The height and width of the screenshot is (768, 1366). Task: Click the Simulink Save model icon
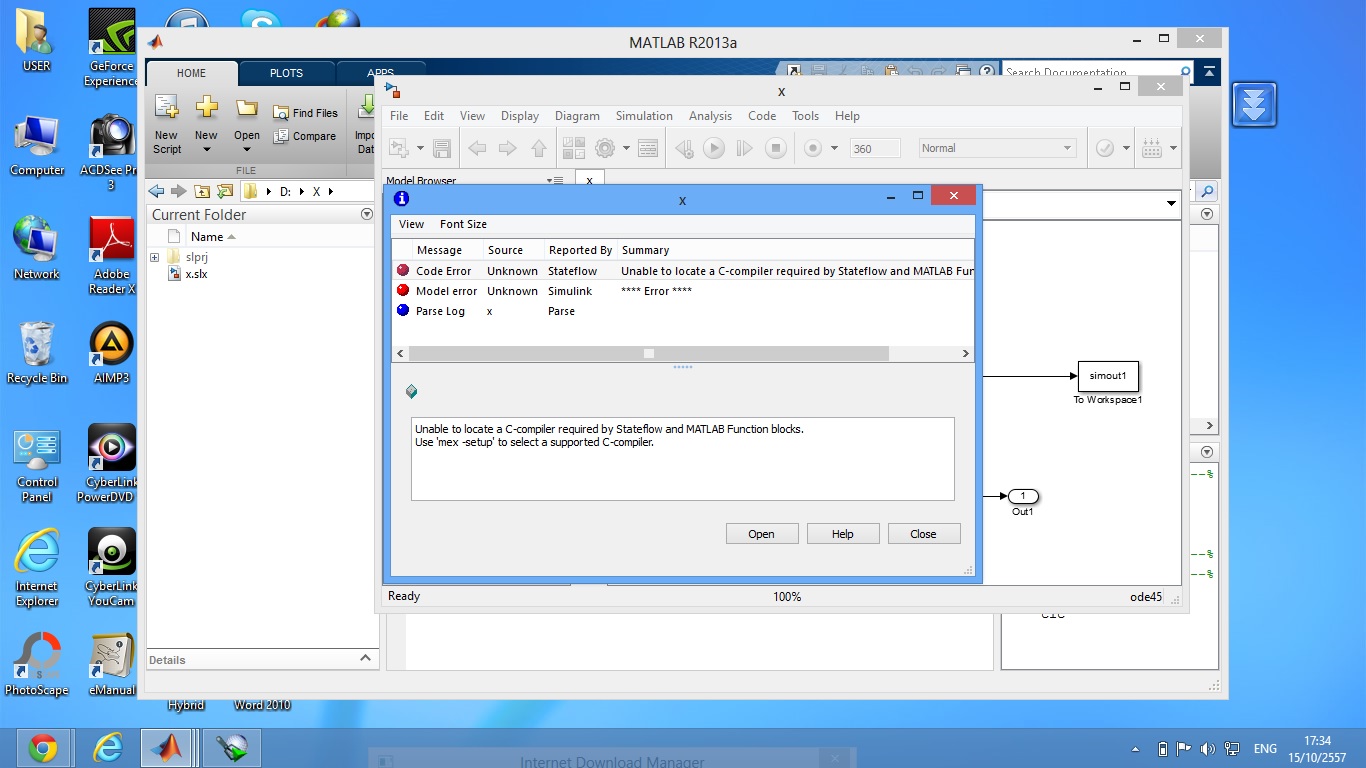442,148
